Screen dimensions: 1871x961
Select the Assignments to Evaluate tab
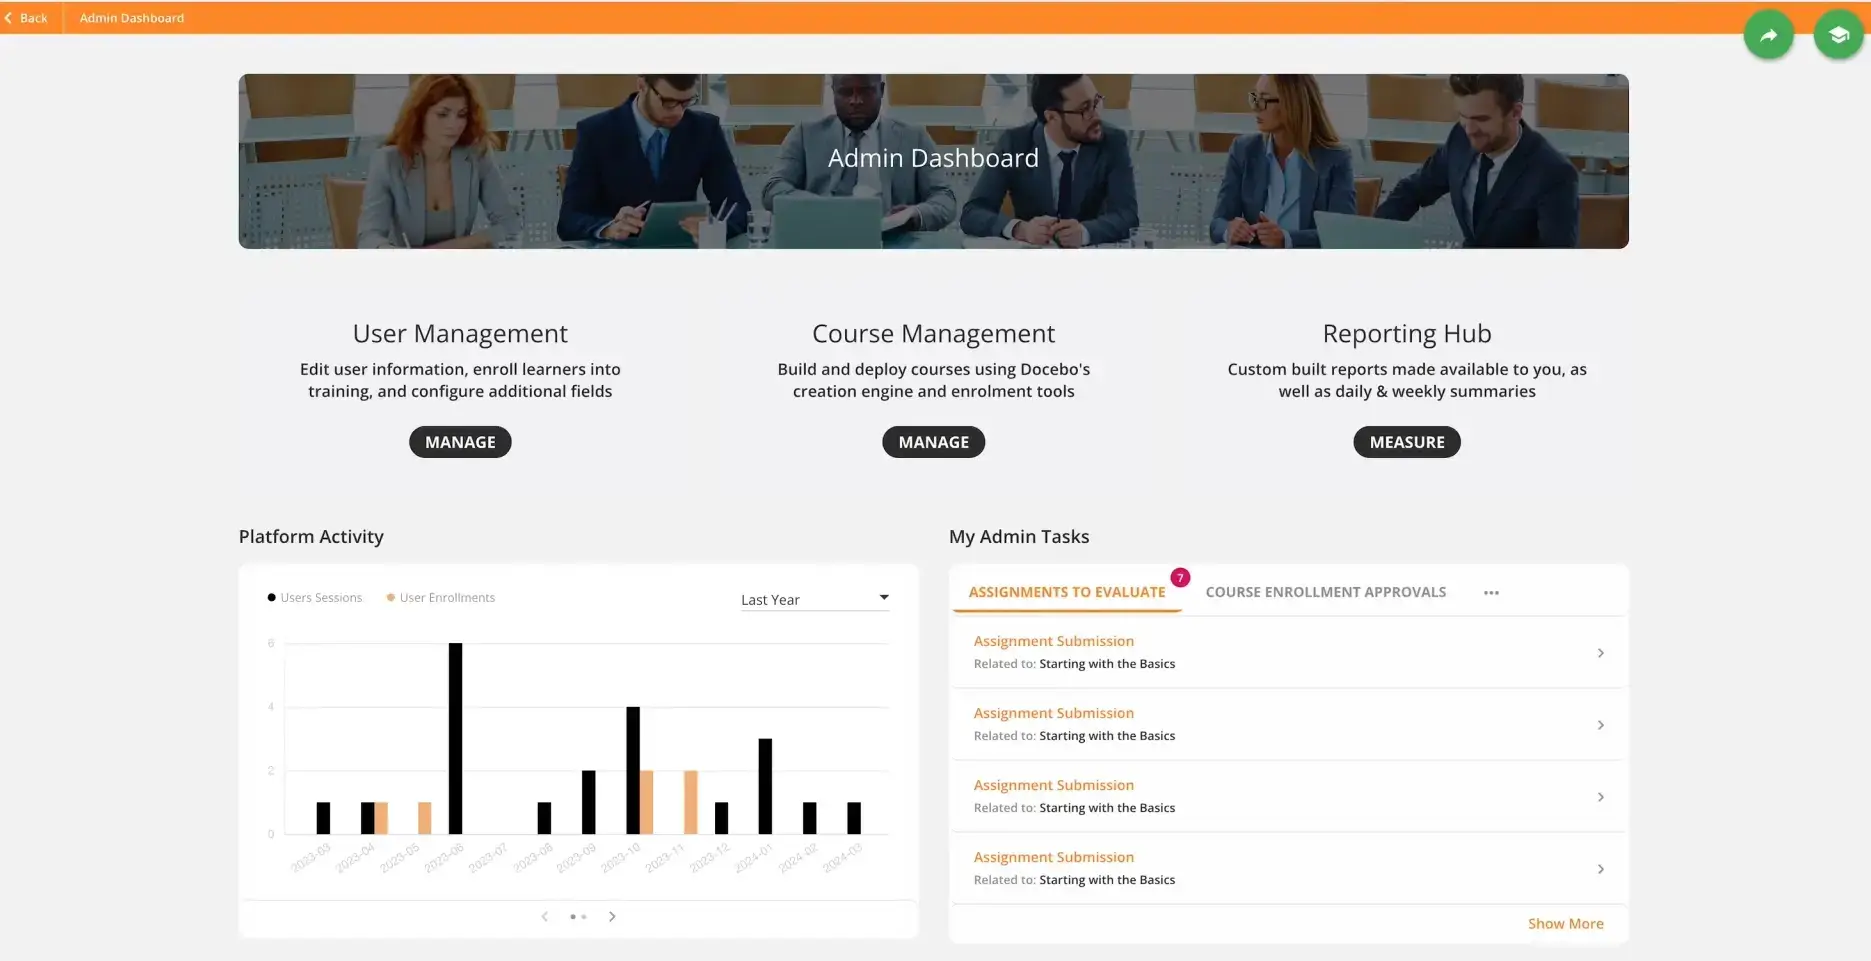pyautogui.click(x=1066, y=591)
